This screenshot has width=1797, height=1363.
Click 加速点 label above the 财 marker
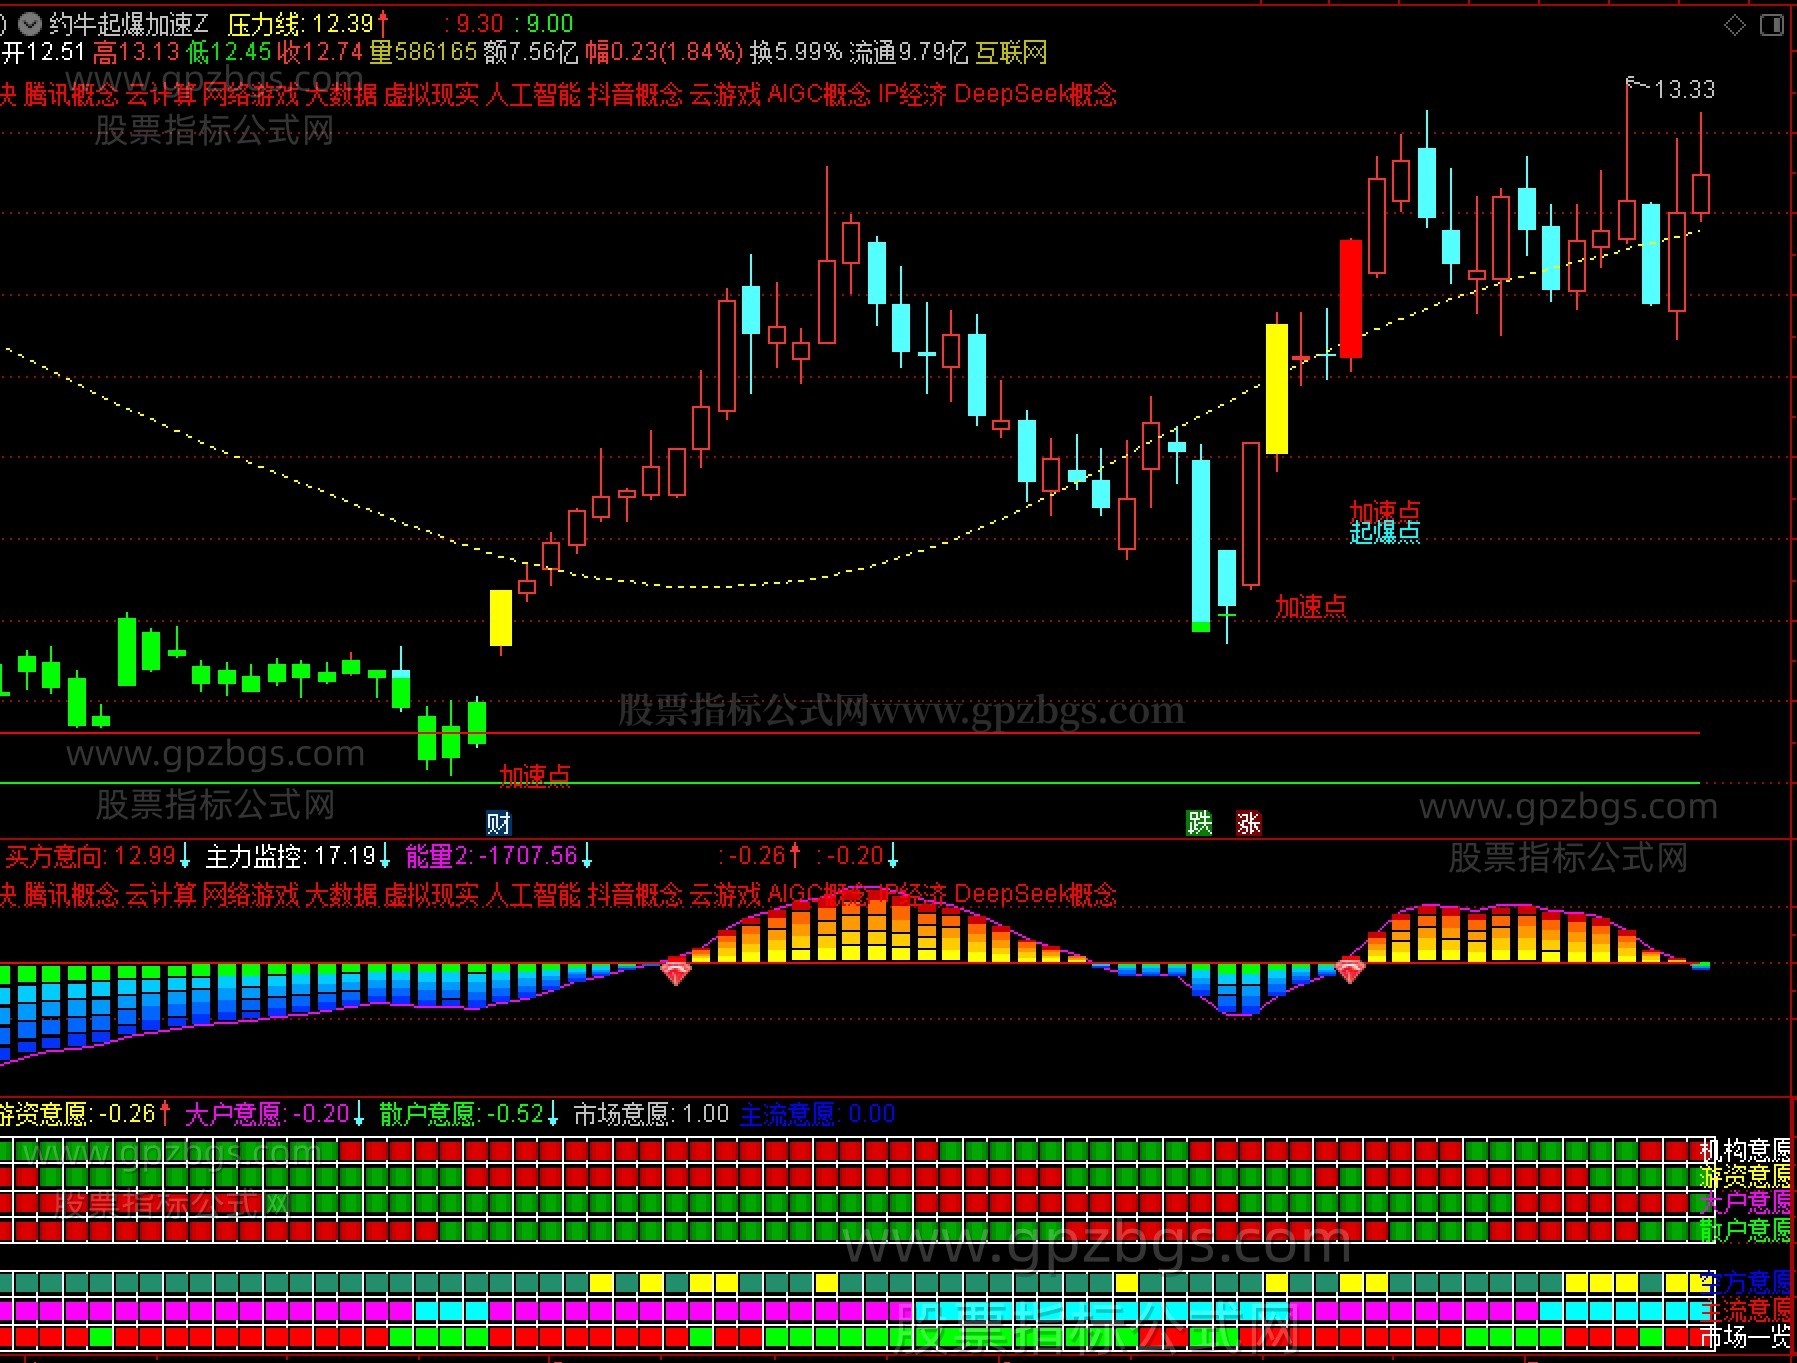click(535, 775)
